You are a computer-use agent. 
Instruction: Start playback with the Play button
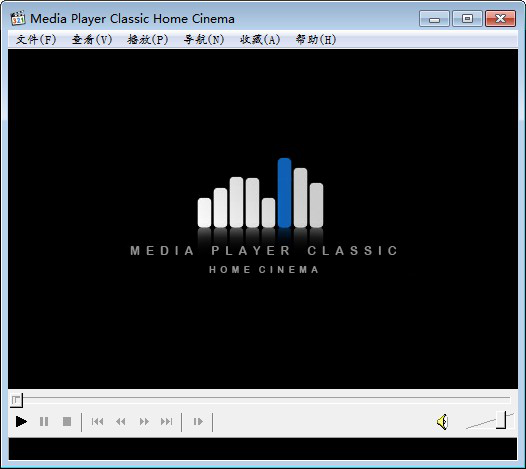tap(21, 421)
